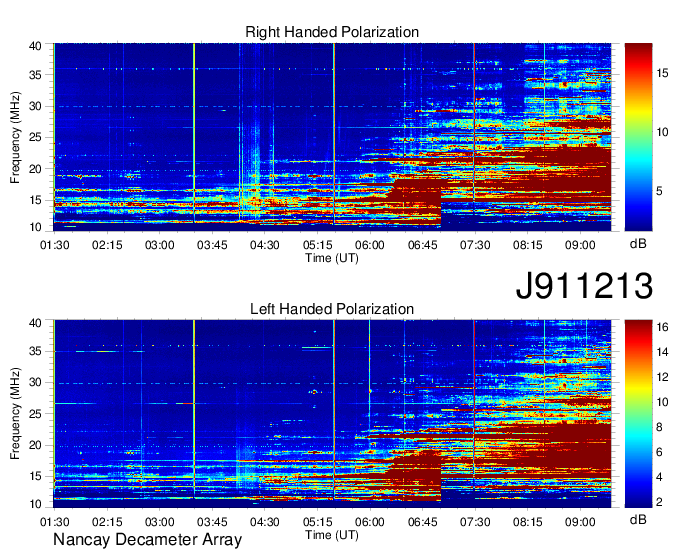Image resolution: width=680 pixels, height=552 pixels.
Task: Click "07:30" time tick of Left Handed plot
Action: (x=475, y=522)
